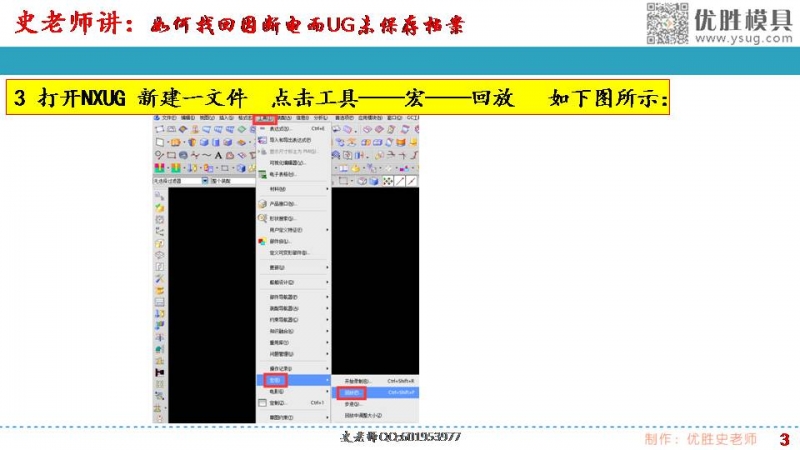Expand the 更新 submenu arrow
The height and width of the screenshot is (450, 800).
coord(327,267)
